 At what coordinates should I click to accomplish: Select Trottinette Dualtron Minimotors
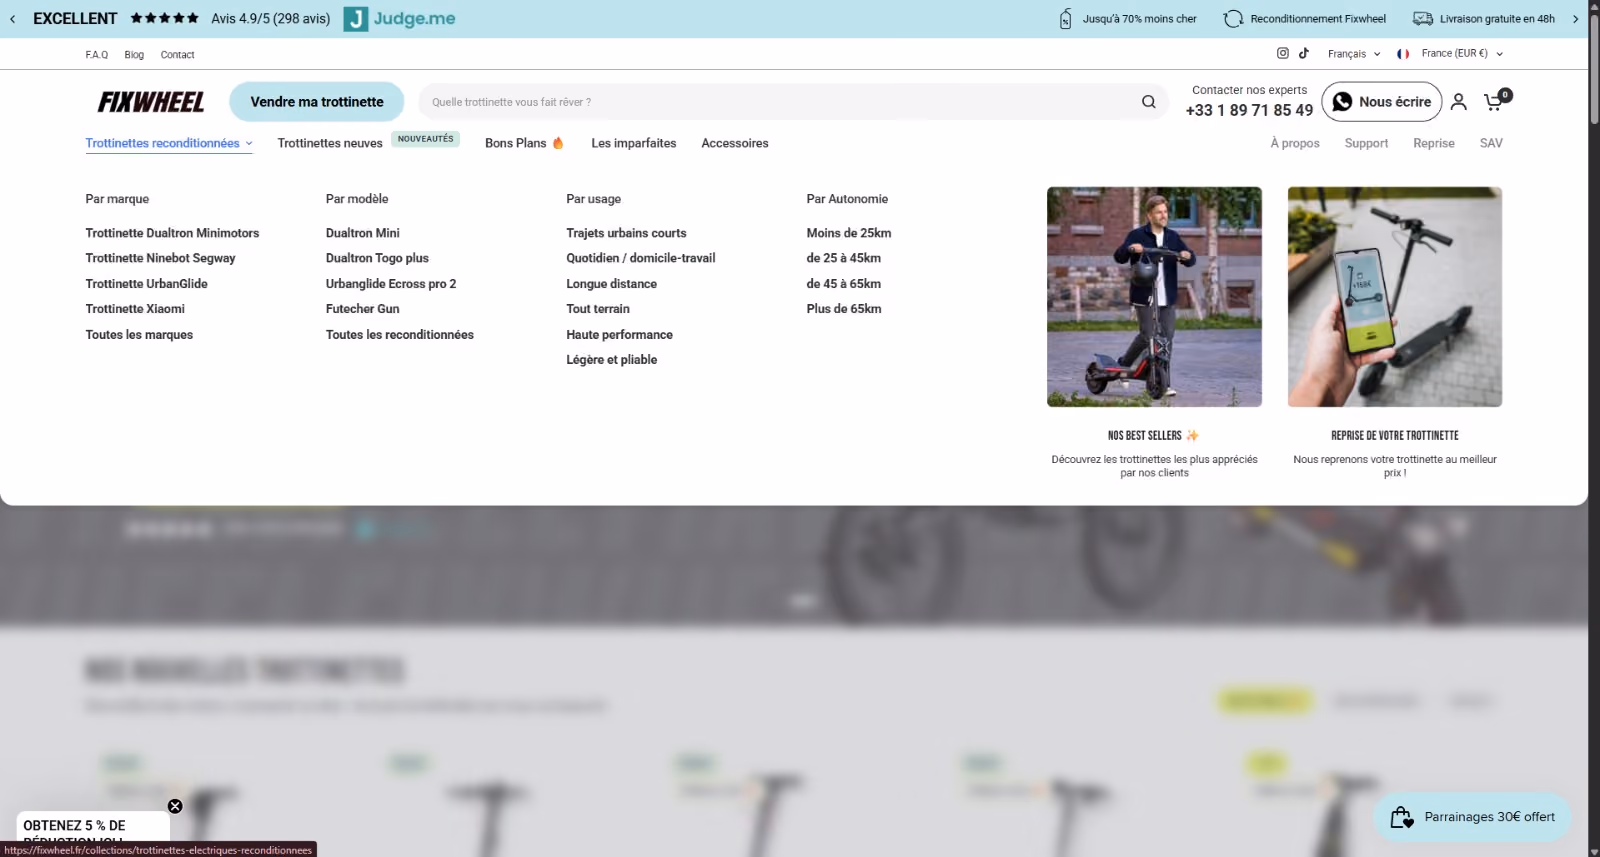coord(172,233)
